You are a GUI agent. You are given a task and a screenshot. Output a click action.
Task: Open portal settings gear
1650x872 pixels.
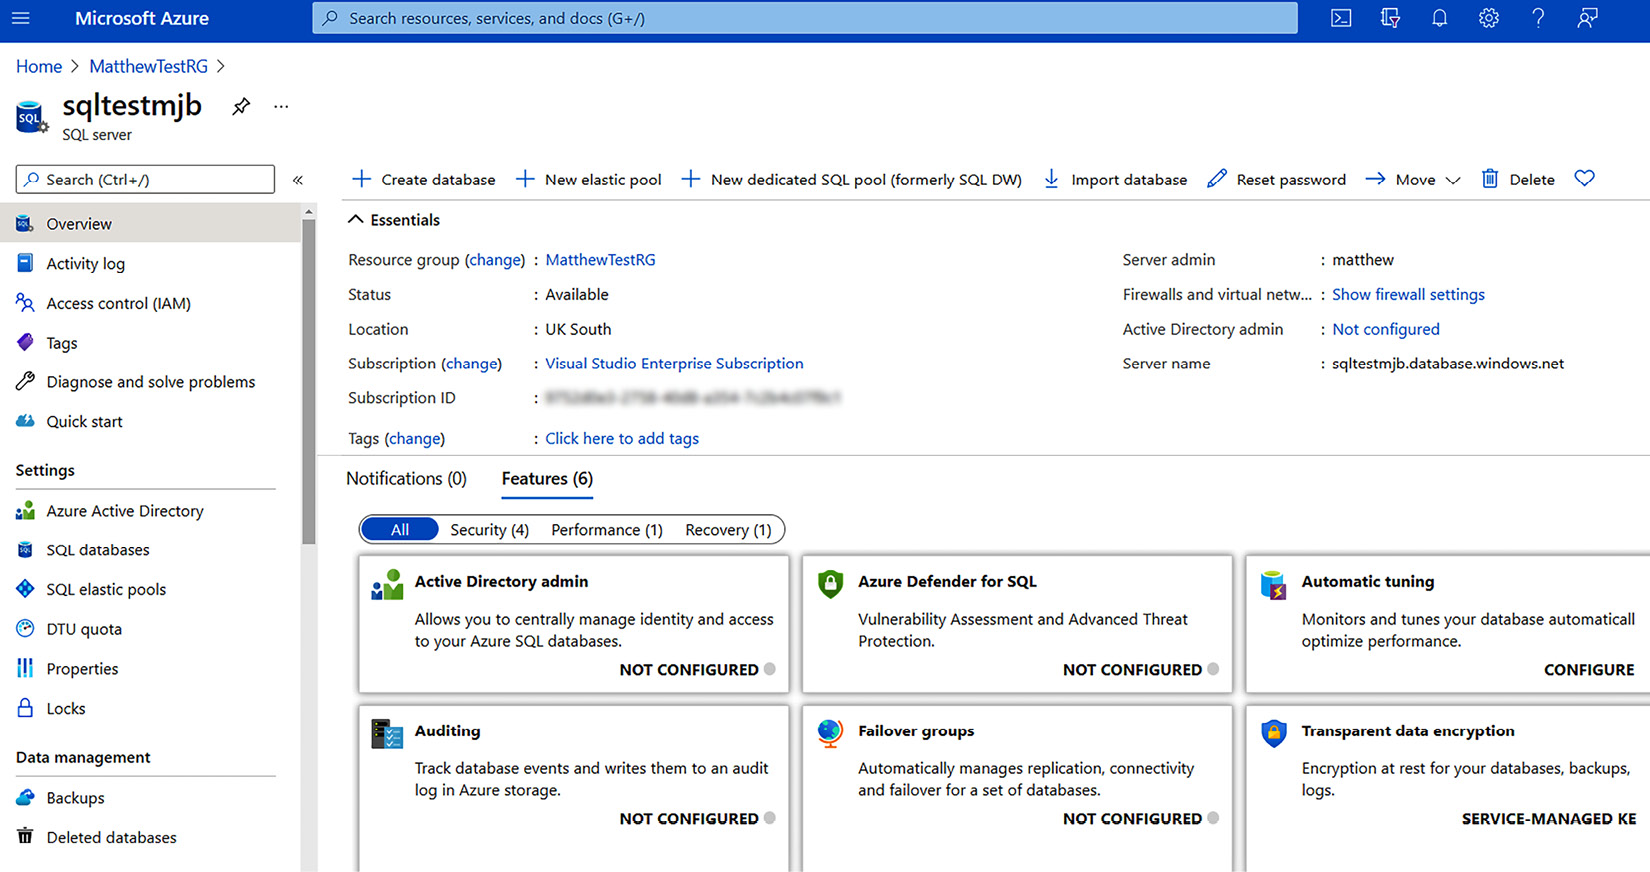[x=1488, y=18]
